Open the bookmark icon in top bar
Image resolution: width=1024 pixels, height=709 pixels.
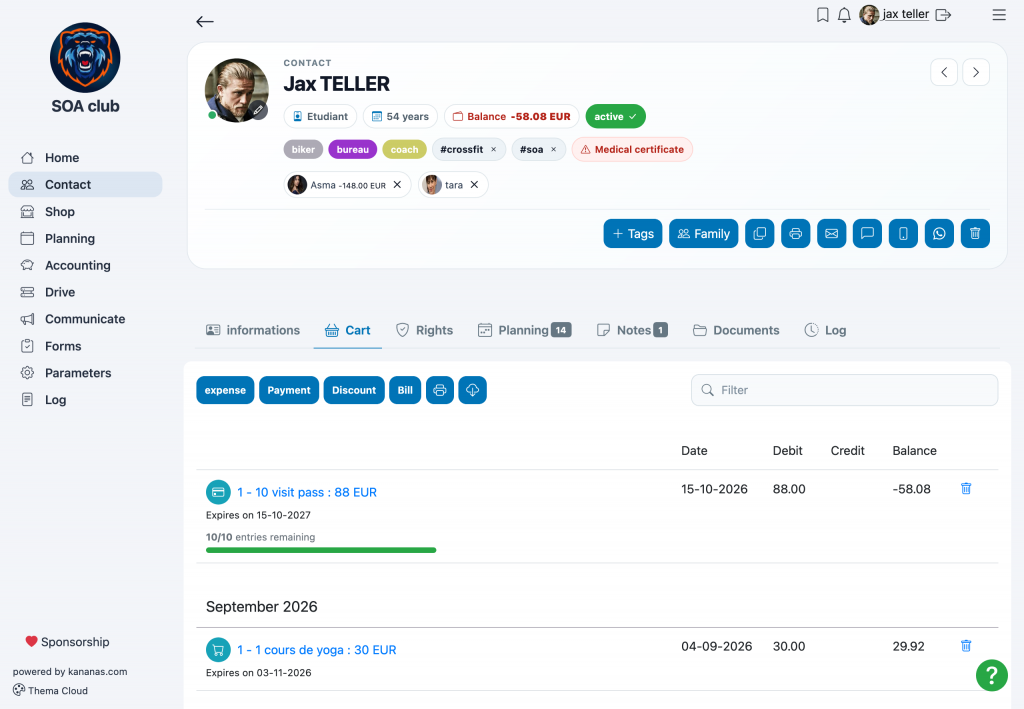(x=823, y=14)
